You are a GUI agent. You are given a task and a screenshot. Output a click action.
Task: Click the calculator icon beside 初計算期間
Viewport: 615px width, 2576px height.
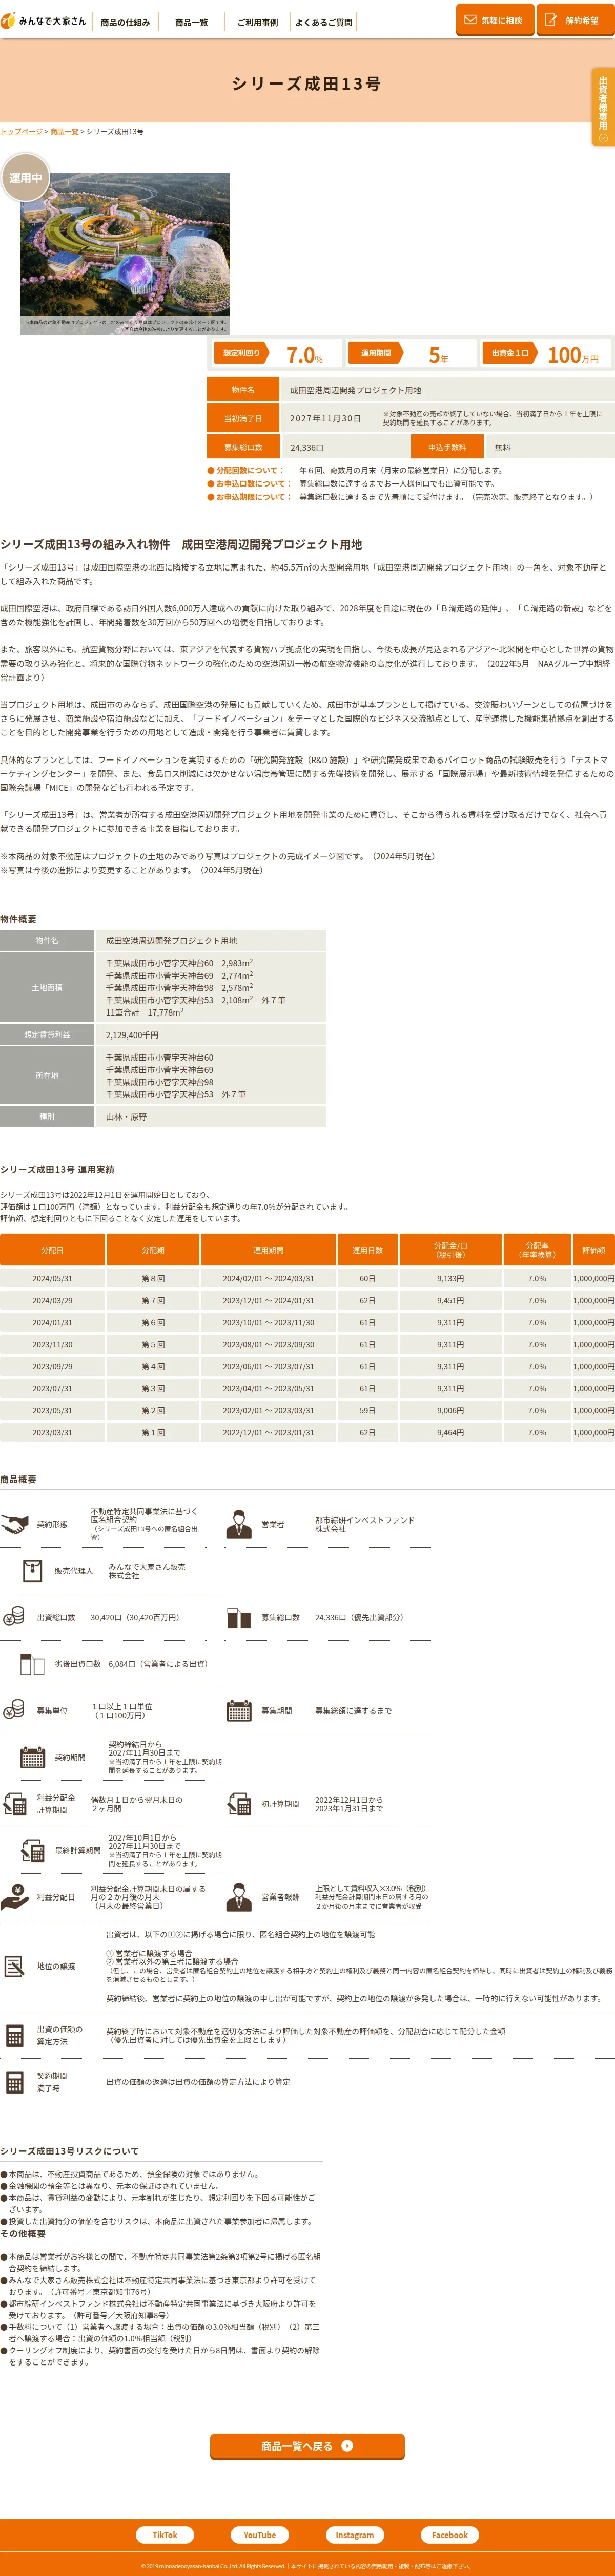tap(238, 1804)
